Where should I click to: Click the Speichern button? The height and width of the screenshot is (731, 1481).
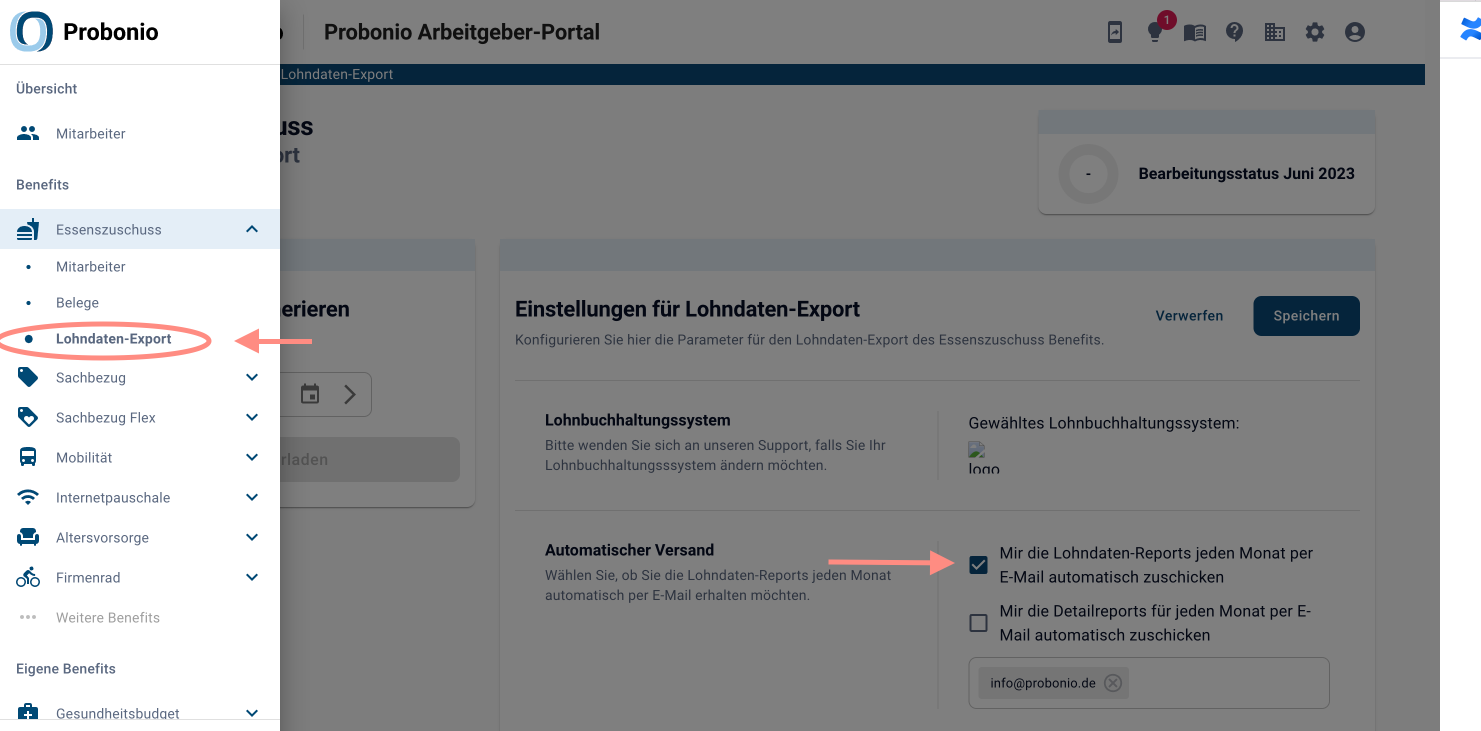coord(1306,315)
